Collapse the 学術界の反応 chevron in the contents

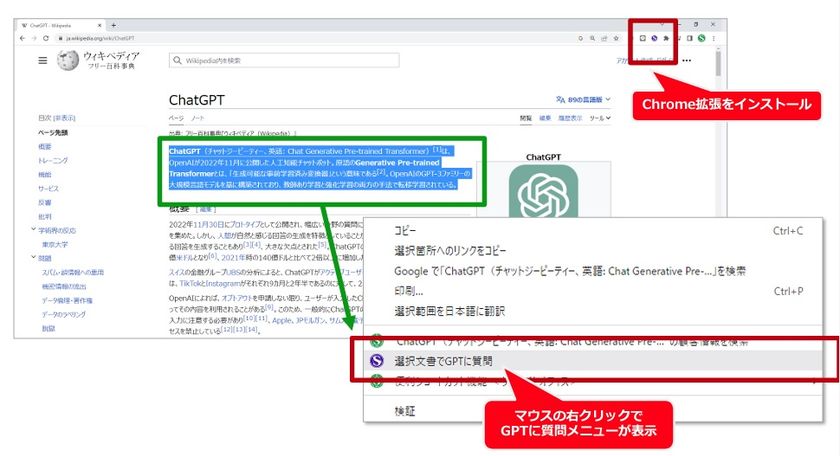(33, 229)
